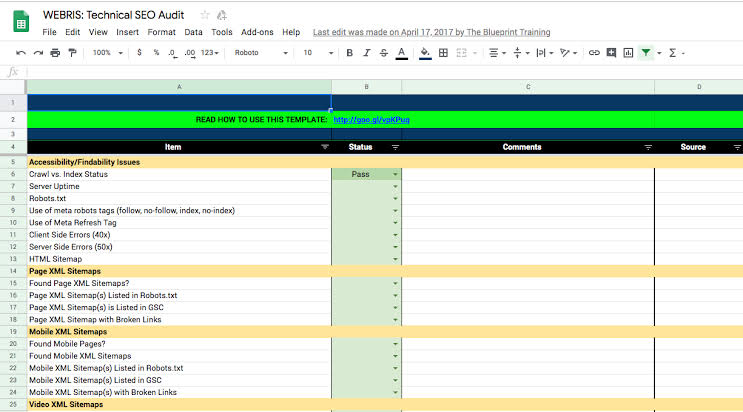Open the Format menu
The image size is (743, 412).
click(x=161, y=32)
